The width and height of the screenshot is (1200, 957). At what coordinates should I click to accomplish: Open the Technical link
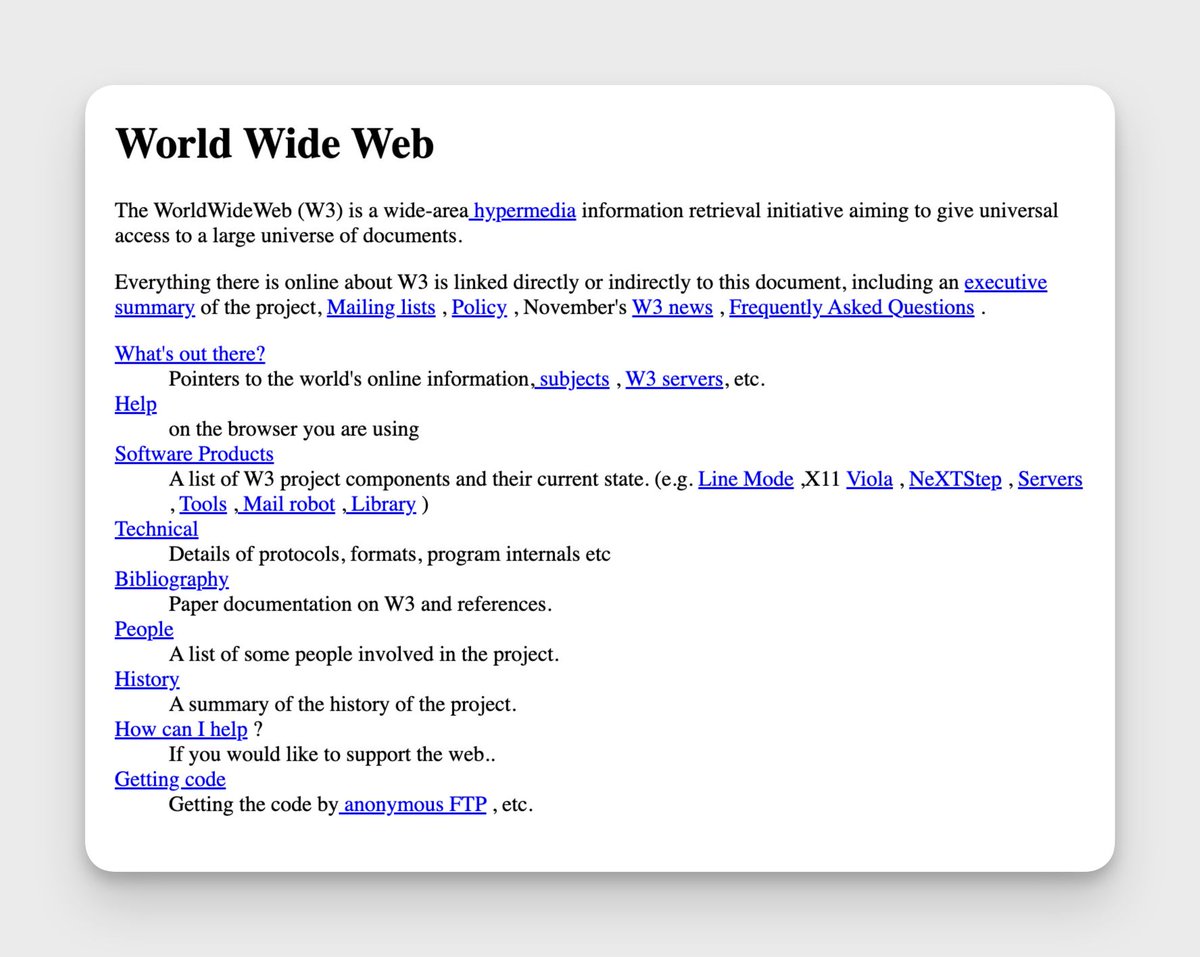coord(157,530)
